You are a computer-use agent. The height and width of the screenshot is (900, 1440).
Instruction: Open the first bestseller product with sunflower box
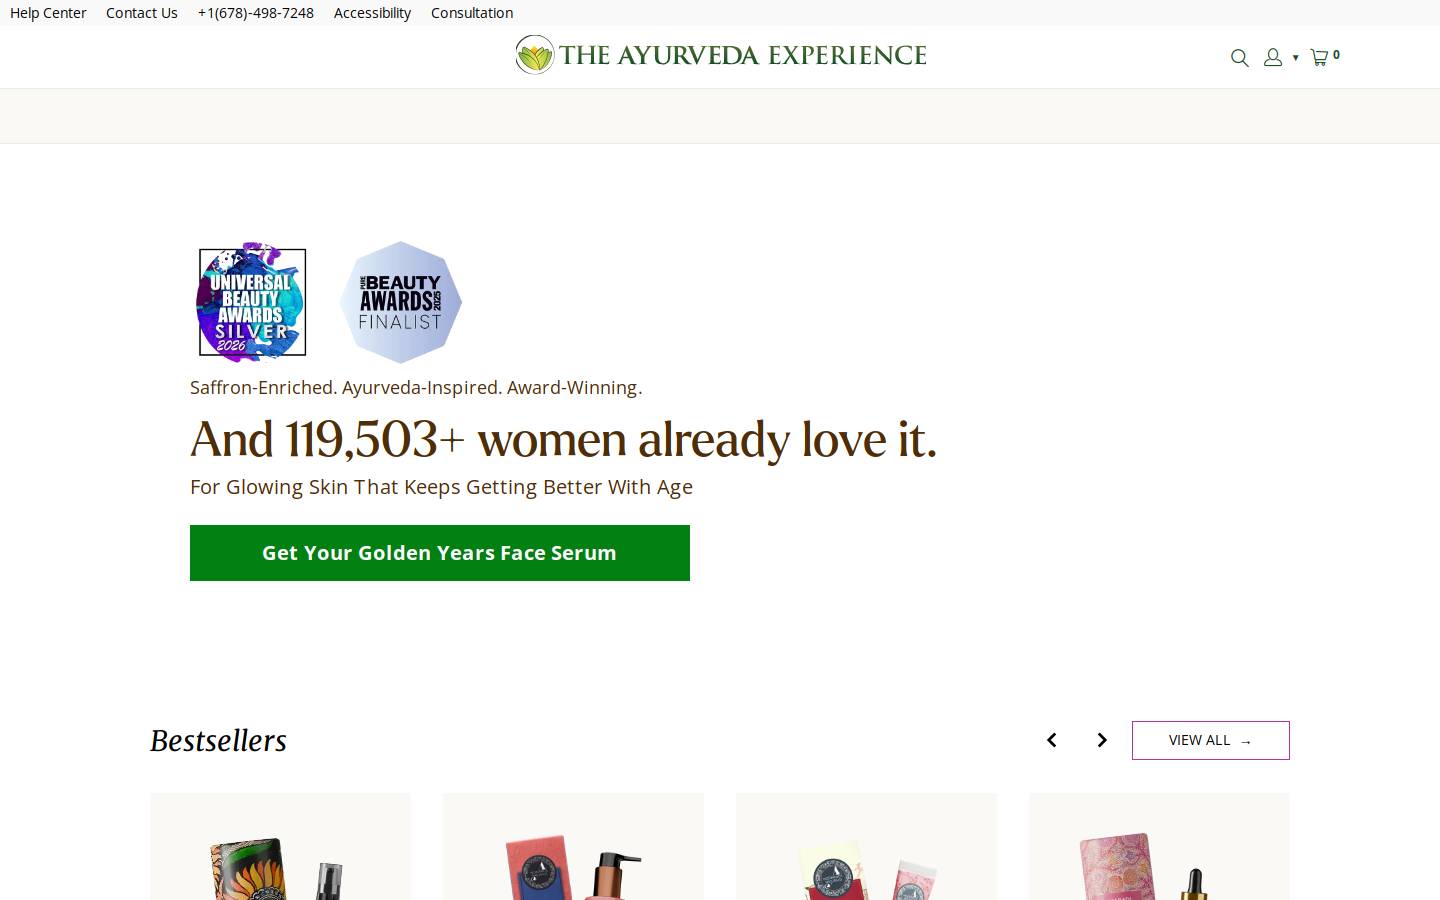point(280,846)
